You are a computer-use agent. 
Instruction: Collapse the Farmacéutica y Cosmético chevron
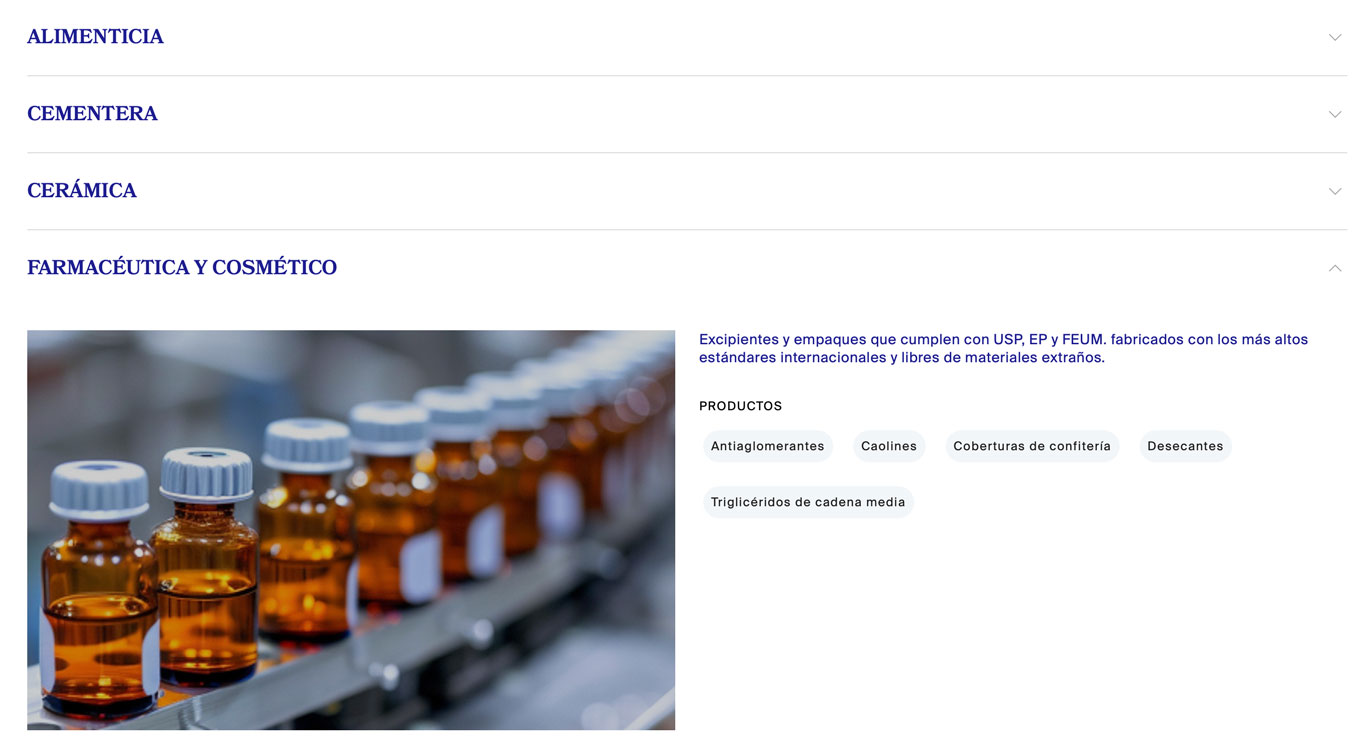(x=1334, y=268)
